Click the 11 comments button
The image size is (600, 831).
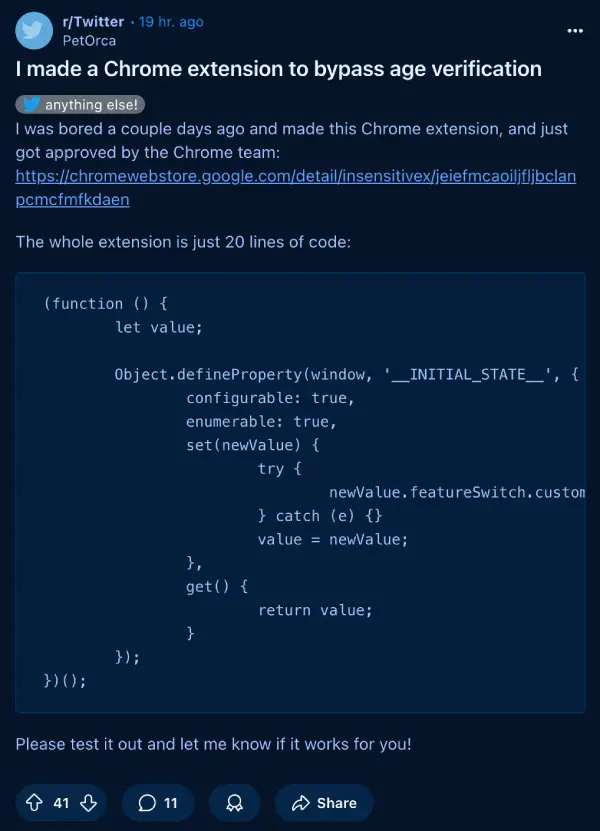click(157, 803)
